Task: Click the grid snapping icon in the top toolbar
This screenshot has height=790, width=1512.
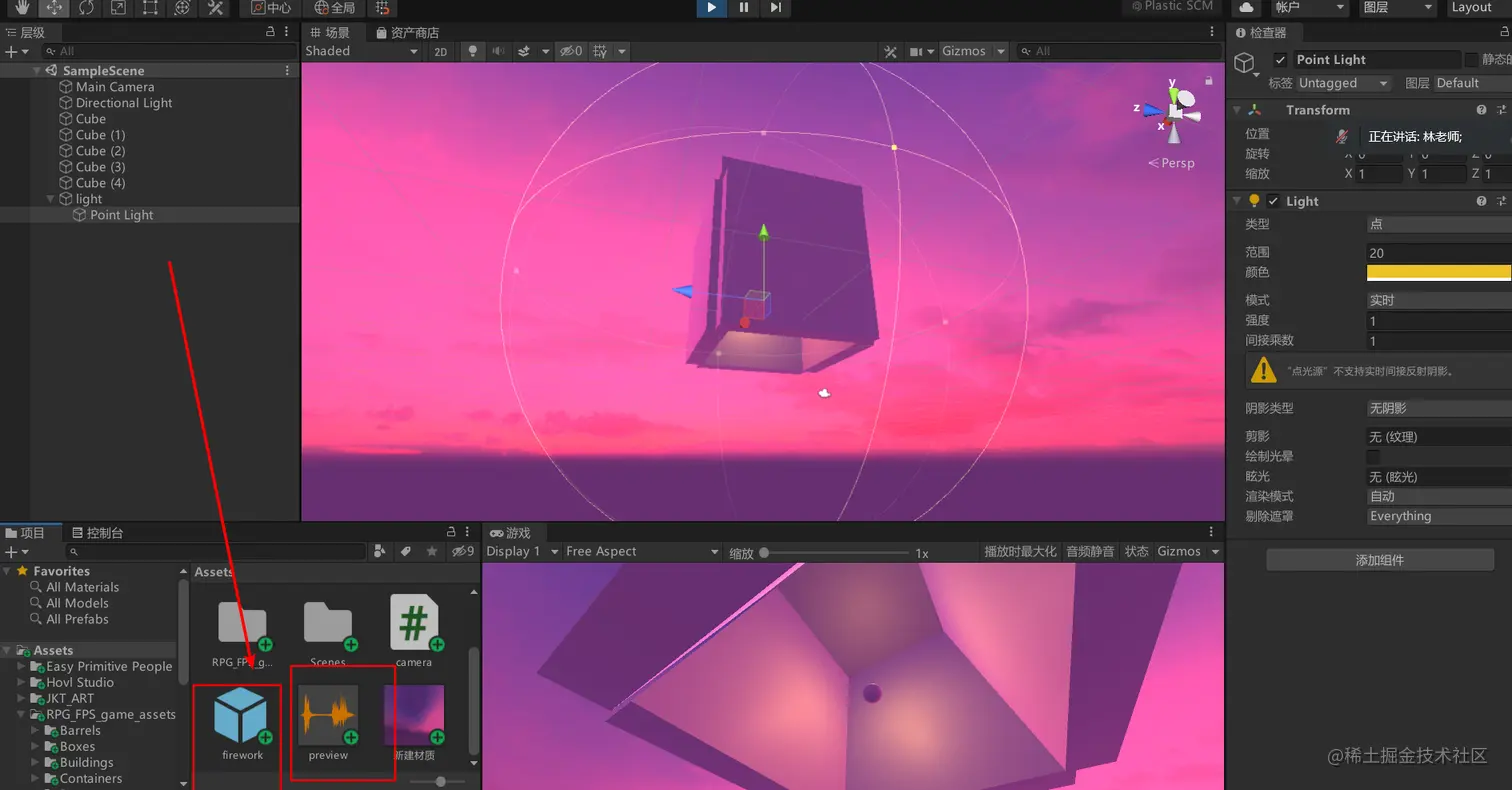Action: coord(382,8)
